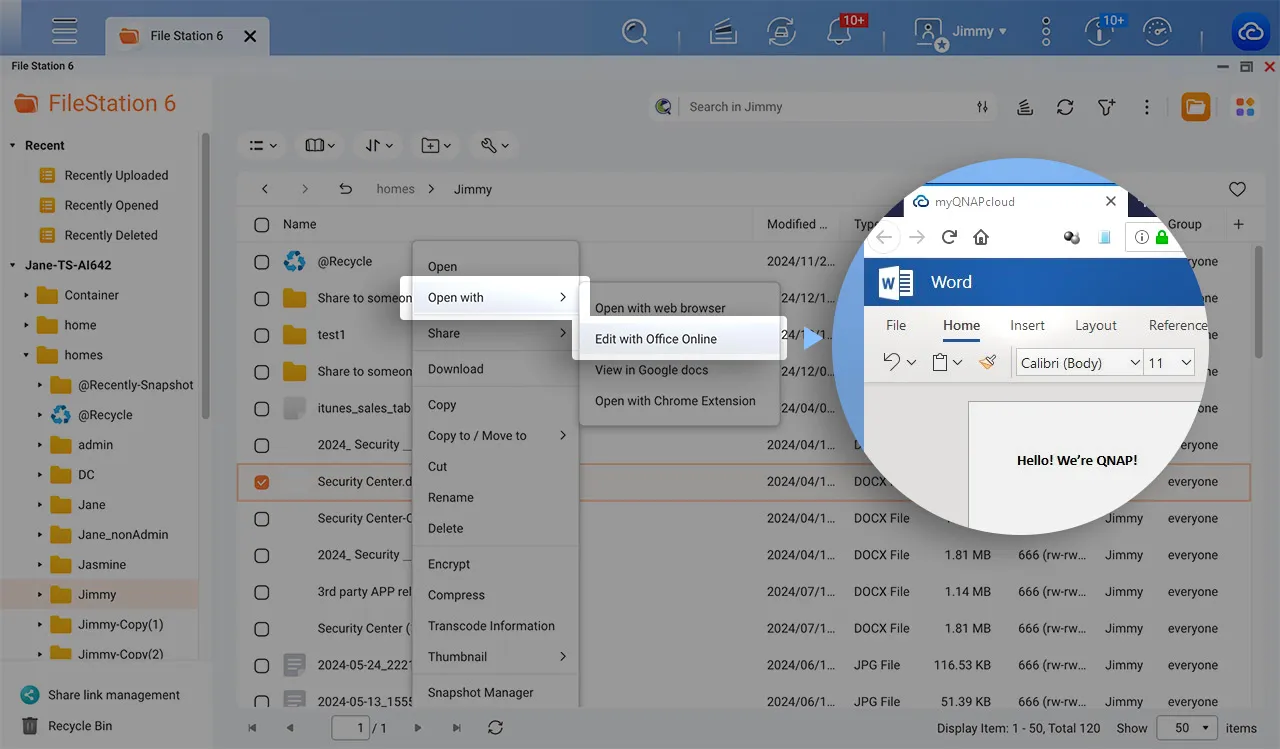1280x749 pixels.
Task: Toggle the select-all checkbox in Name header
Action: (261, 225)
